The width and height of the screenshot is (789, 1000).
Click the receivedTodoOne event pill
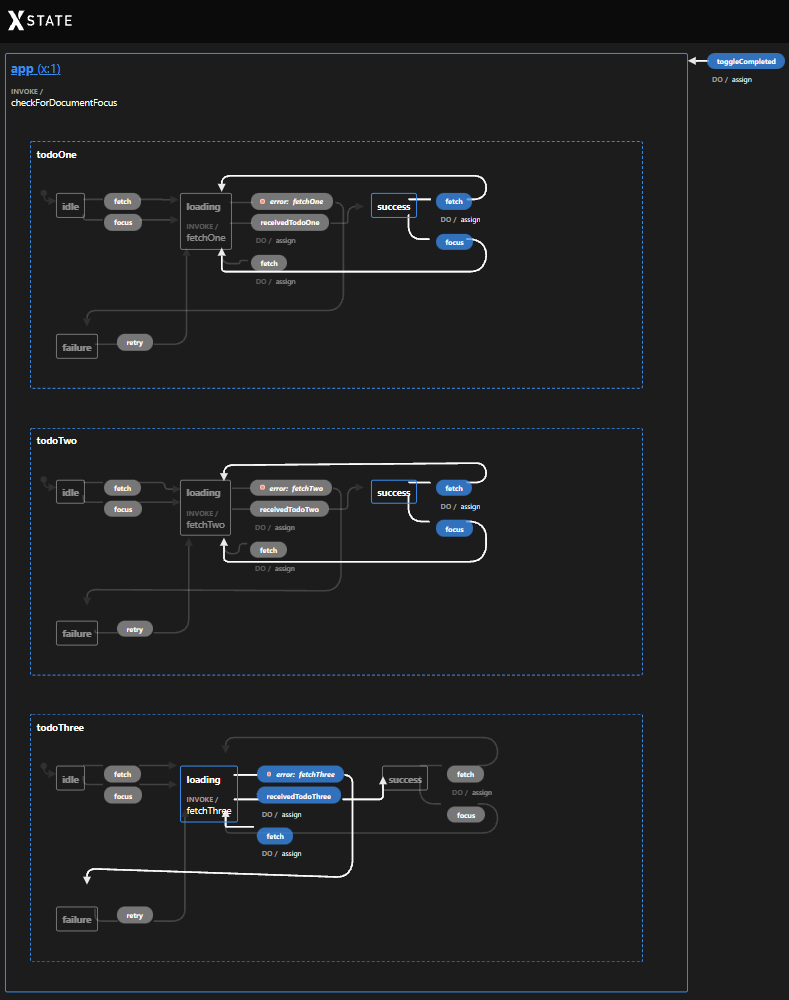pyautogui.click(x=289, y=222)
